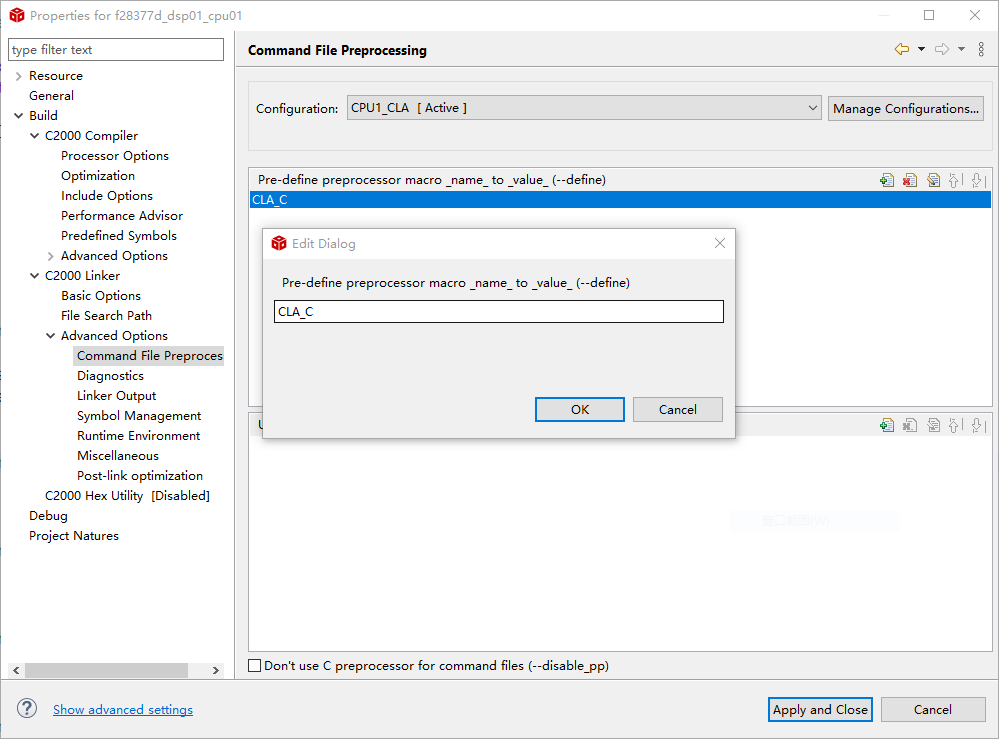The width and height of the screenshot is (999, 739).
Task: Click OK in the Edit Dialog
Action: click(580, 410)
